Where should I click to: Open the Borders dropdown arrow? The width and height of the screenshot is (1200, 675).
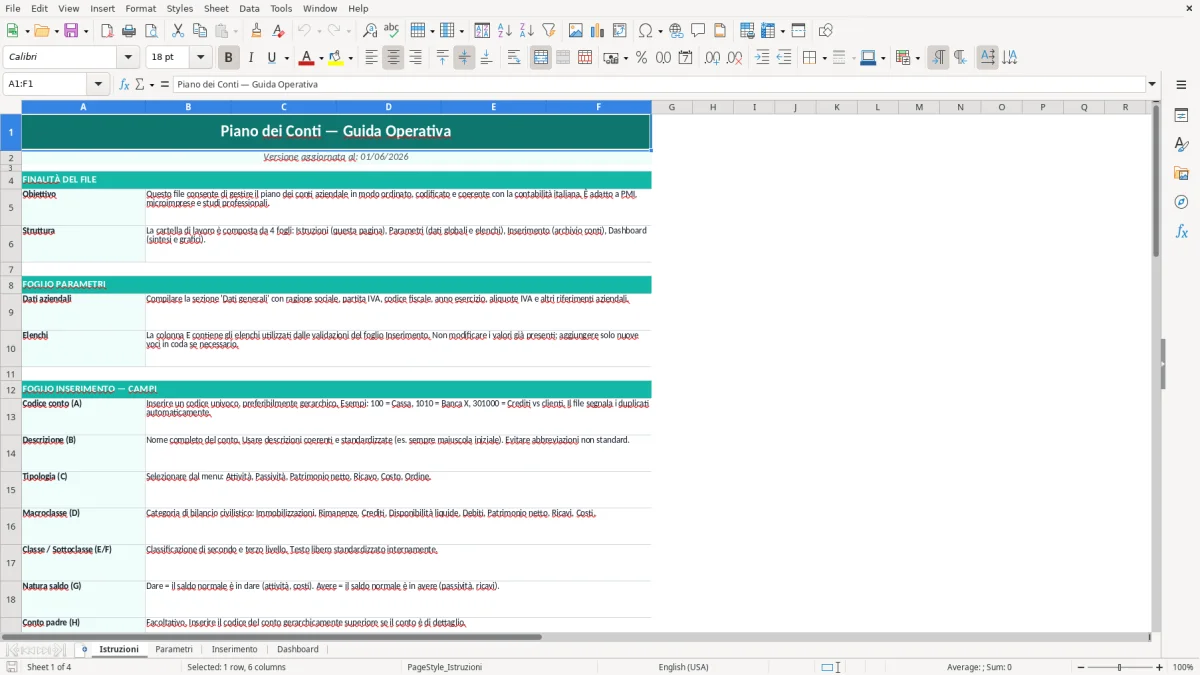pyautogui.click(x=824, y=58)
